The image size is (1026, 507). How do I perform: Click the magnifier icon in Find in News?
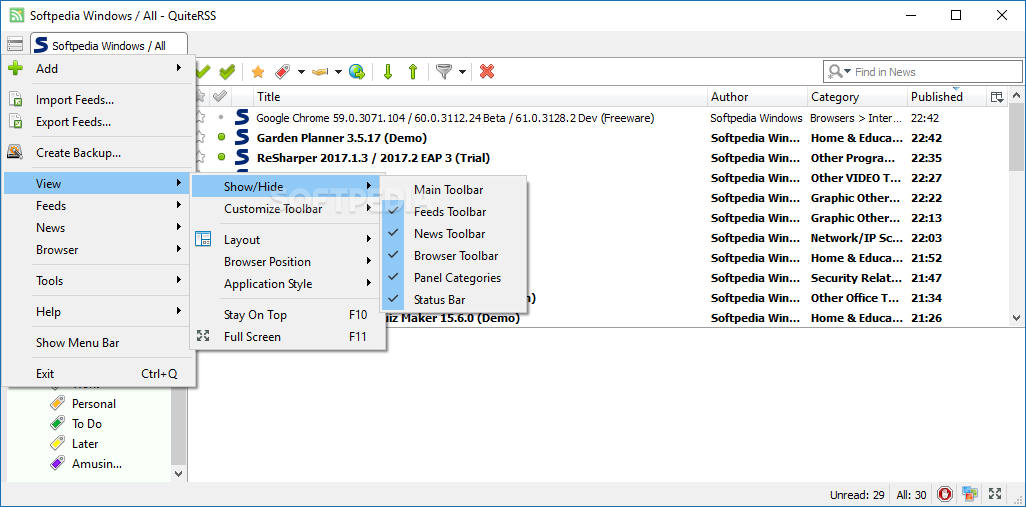(836, 72)
